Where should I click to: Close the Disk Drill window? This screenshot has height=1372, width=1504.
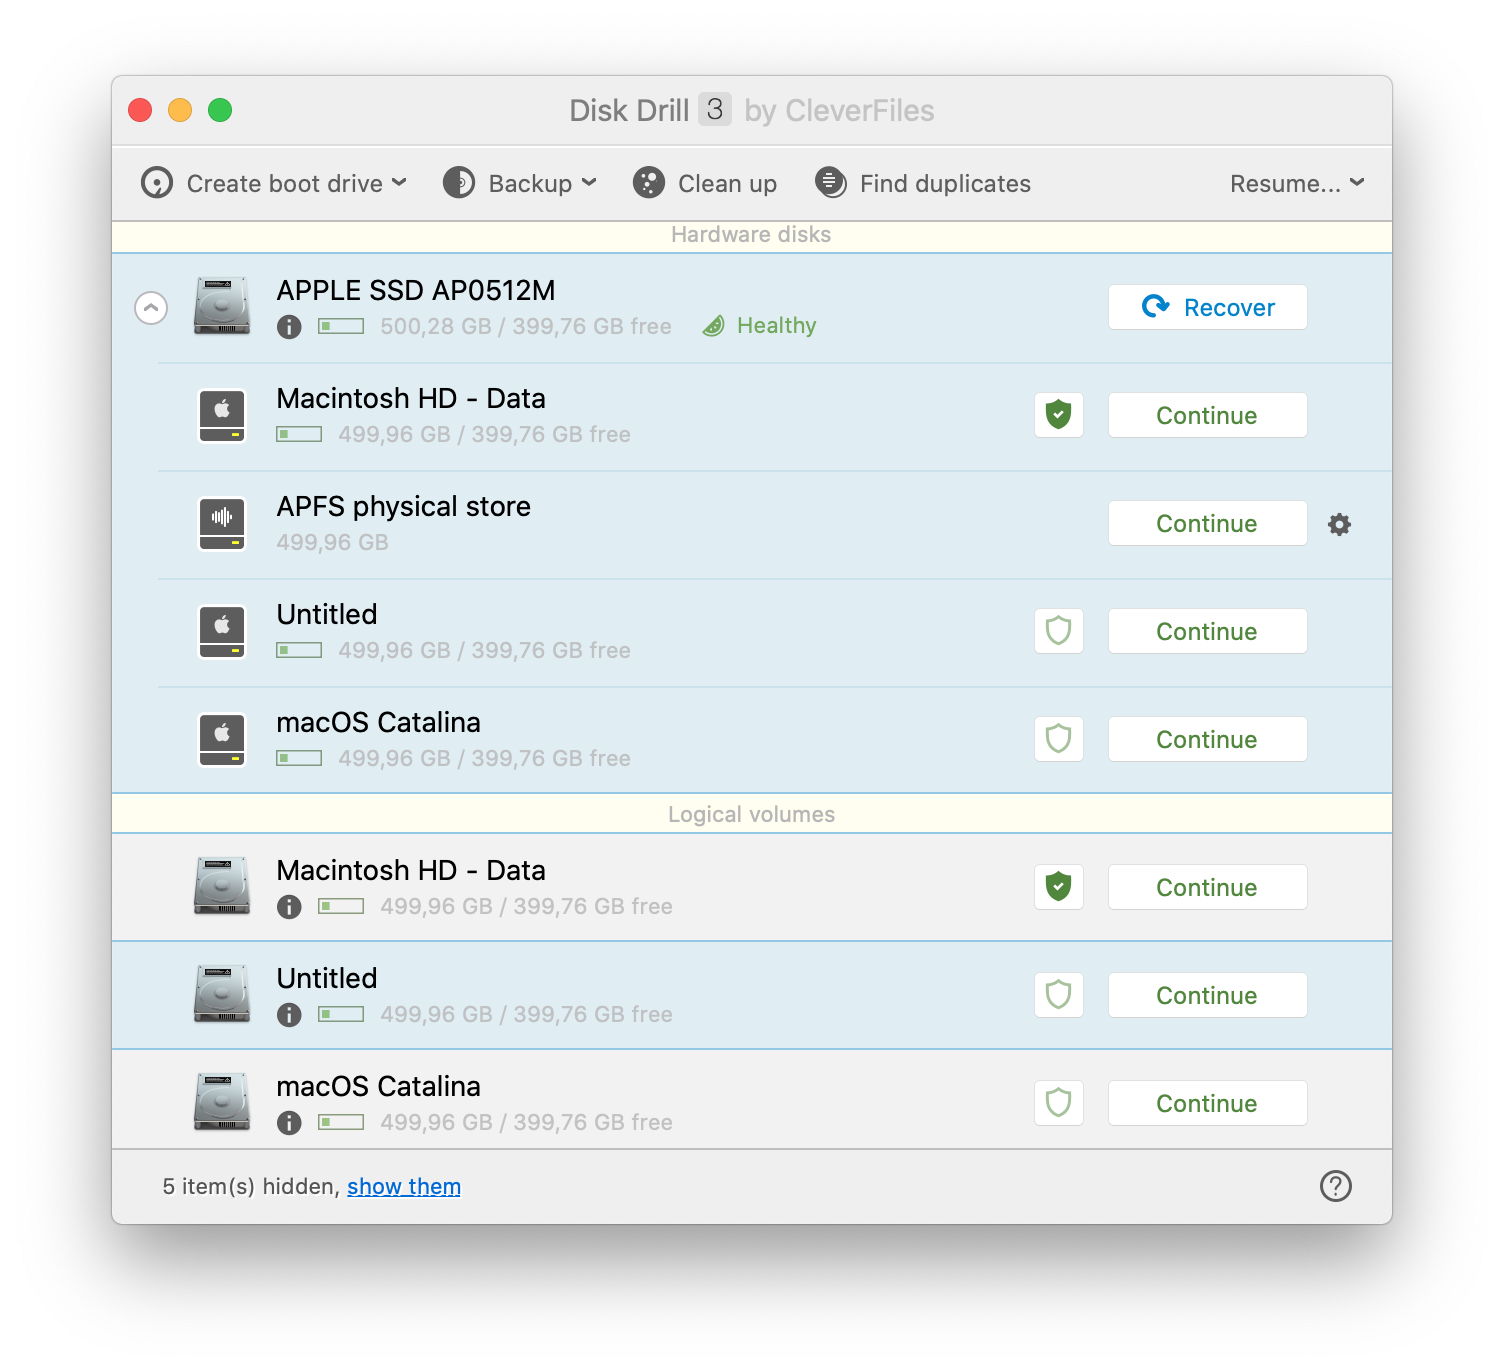(140, 110)
